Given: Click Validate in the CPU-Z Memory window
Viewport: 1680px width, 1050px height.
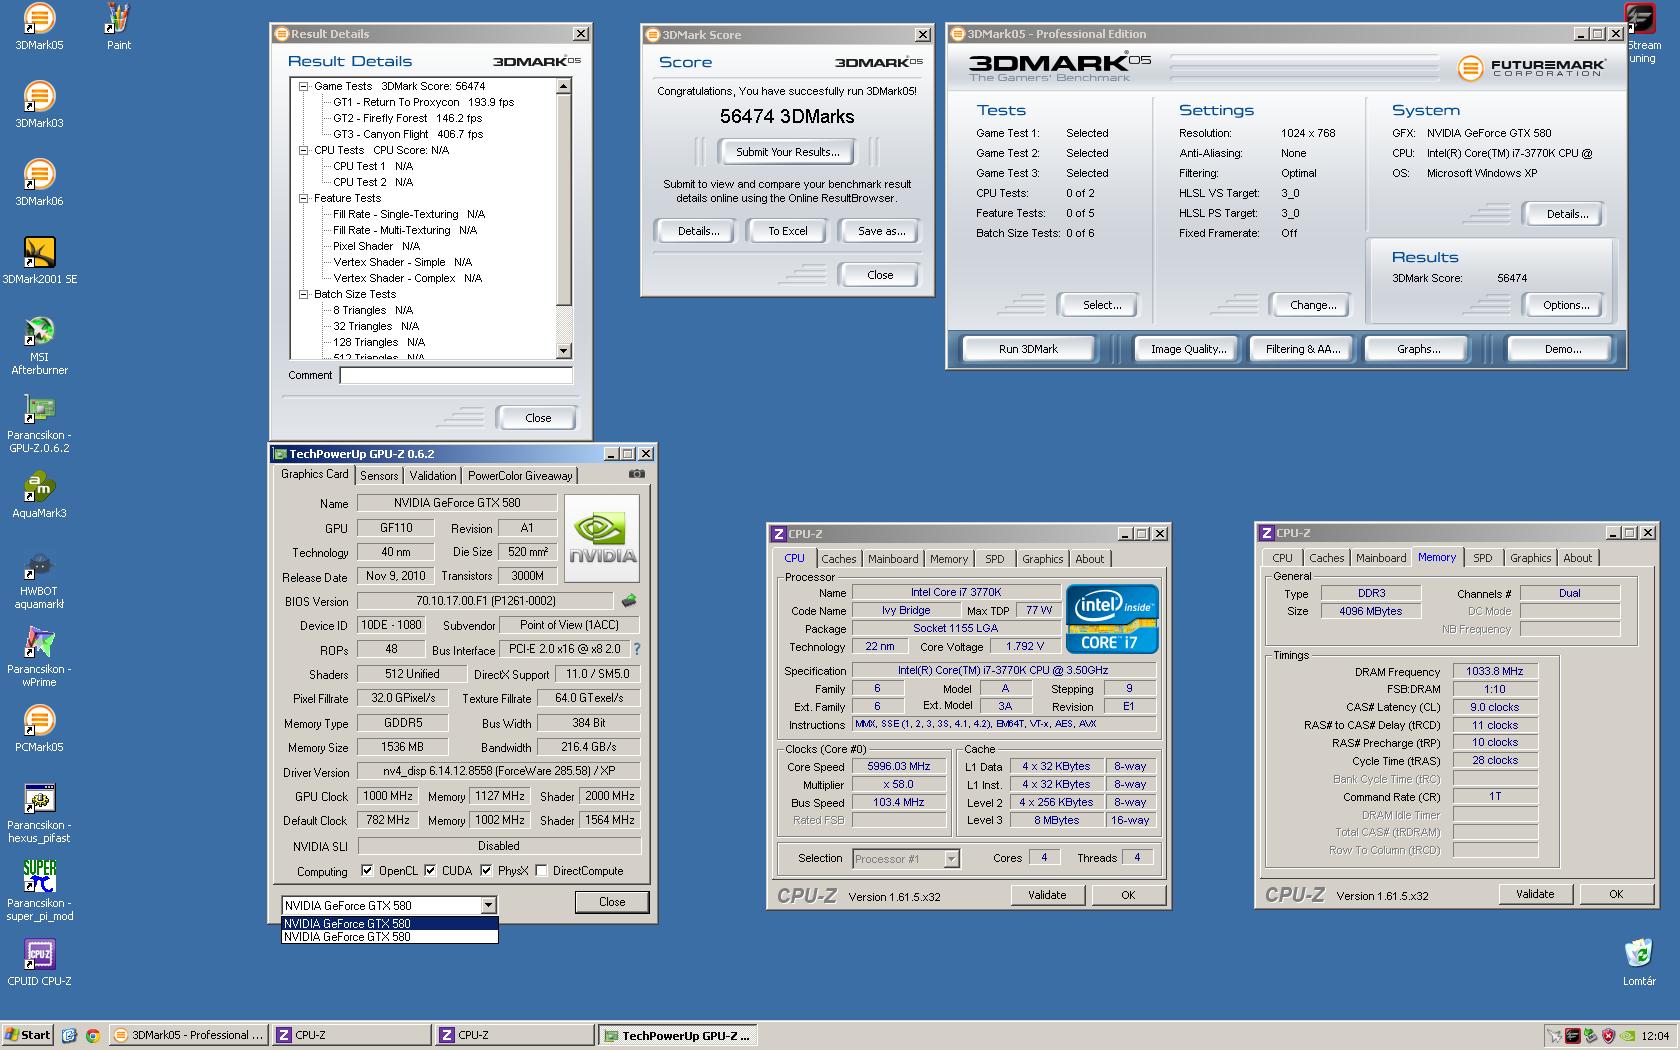Looking at the screenshot, I should pyautogui.click(x=1535, y=894).
